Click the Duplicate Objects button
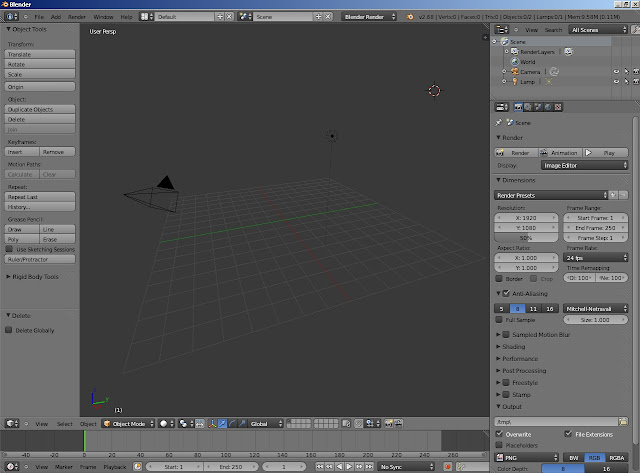Image resolution: width=640 pixels, height=473 pixels. coord(39,109)
